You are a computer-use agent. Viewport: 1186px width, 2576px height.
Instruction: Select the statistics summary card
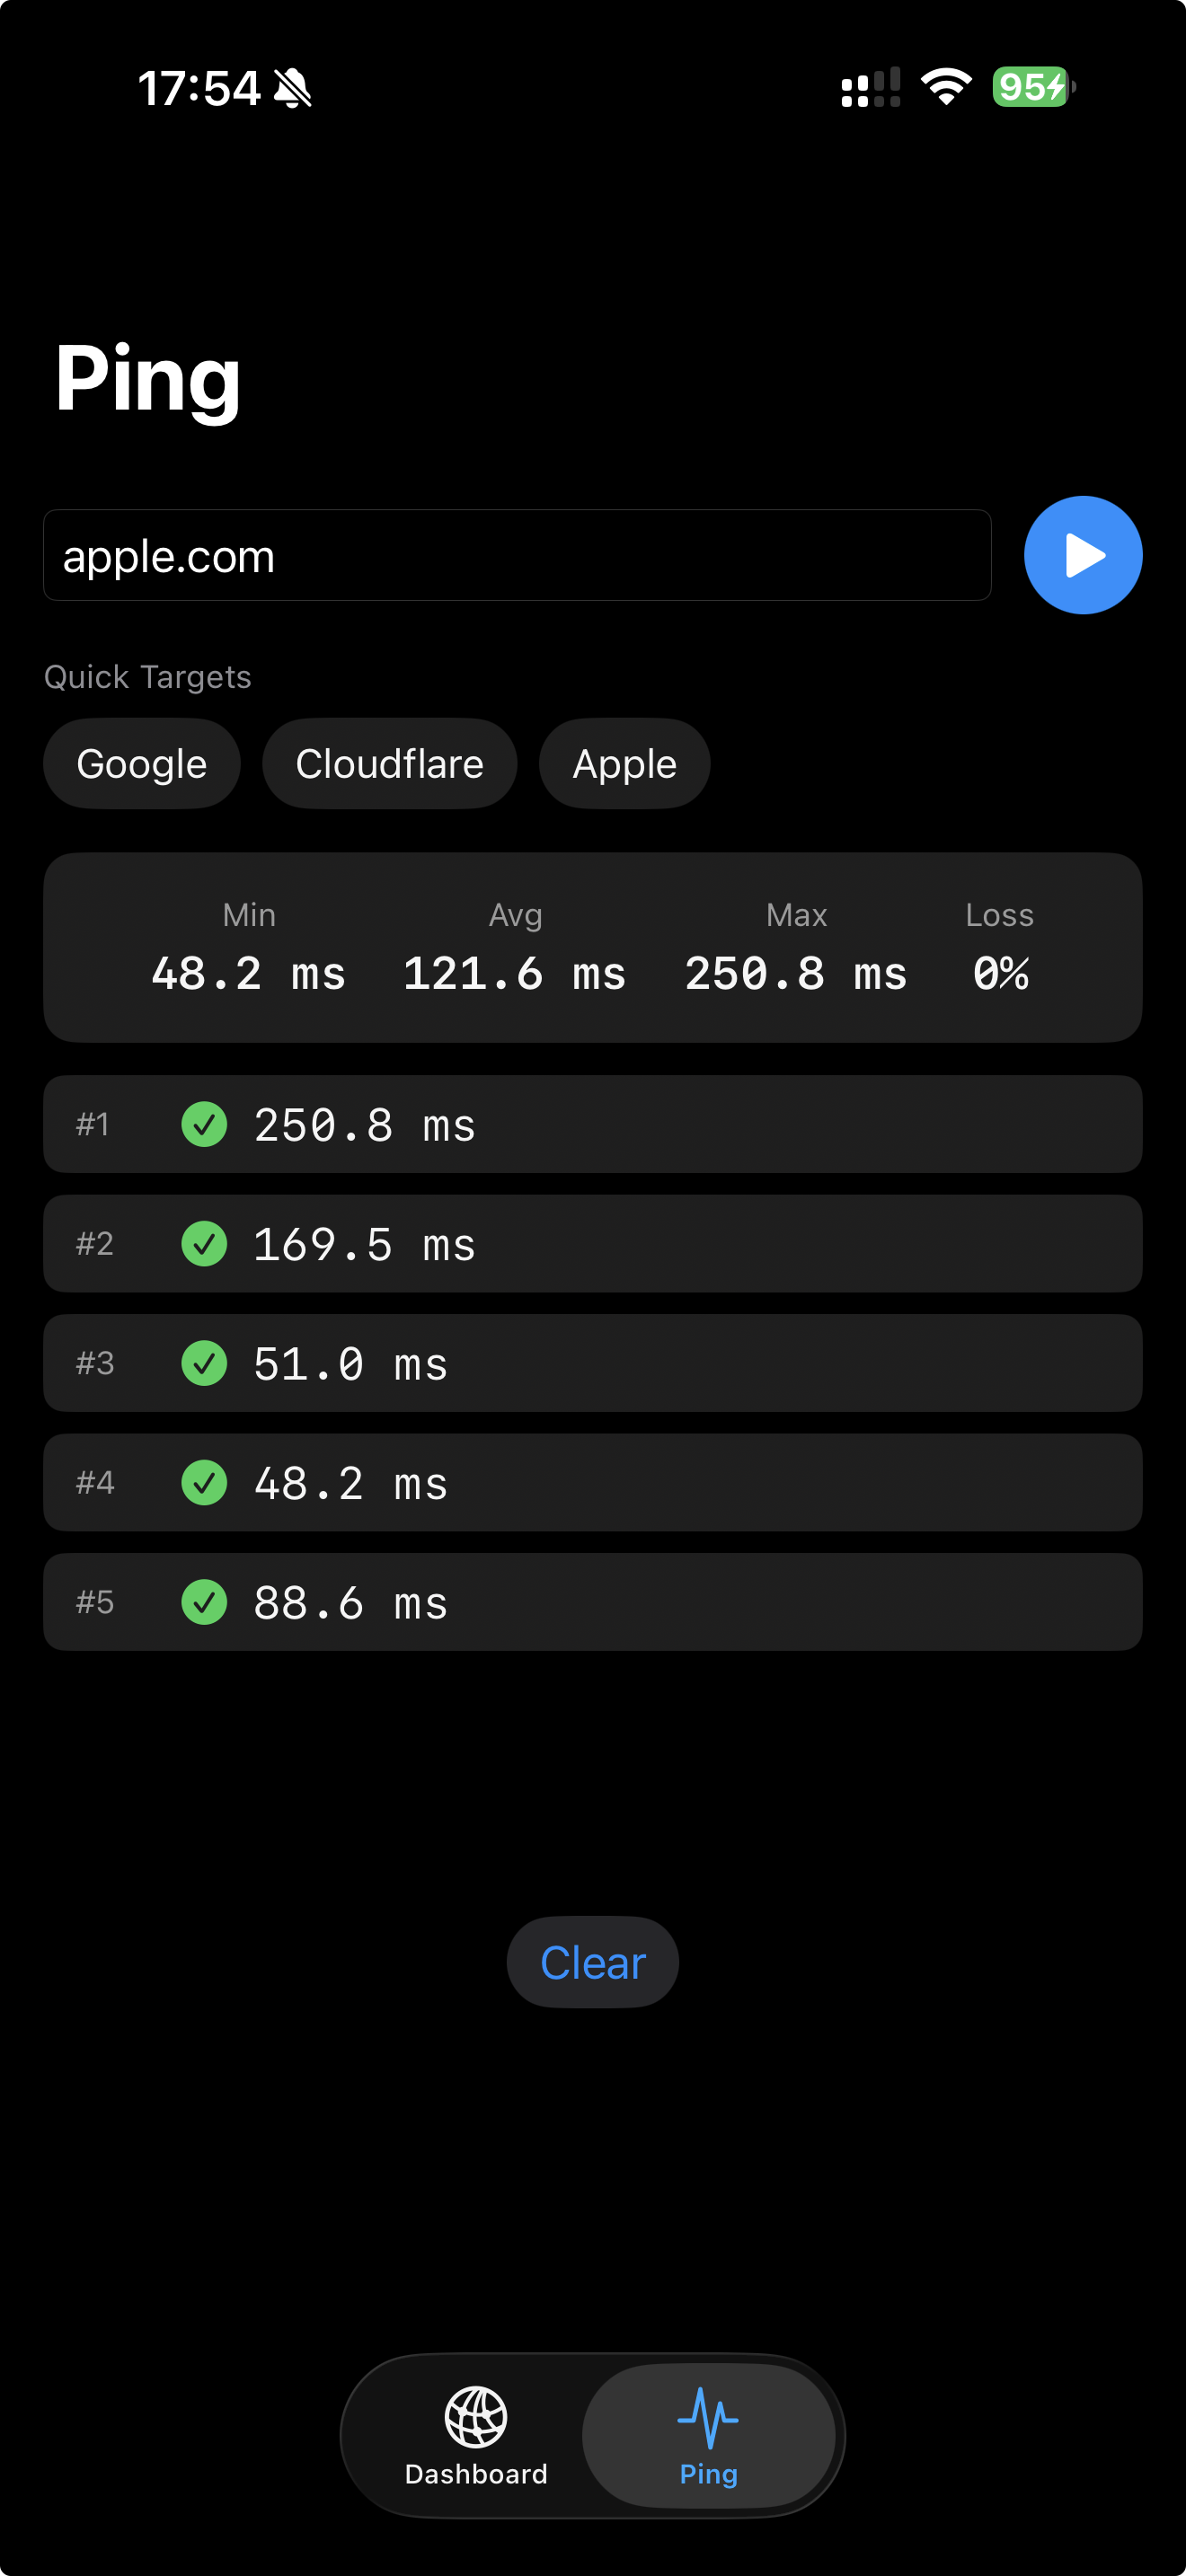point(592,947)
